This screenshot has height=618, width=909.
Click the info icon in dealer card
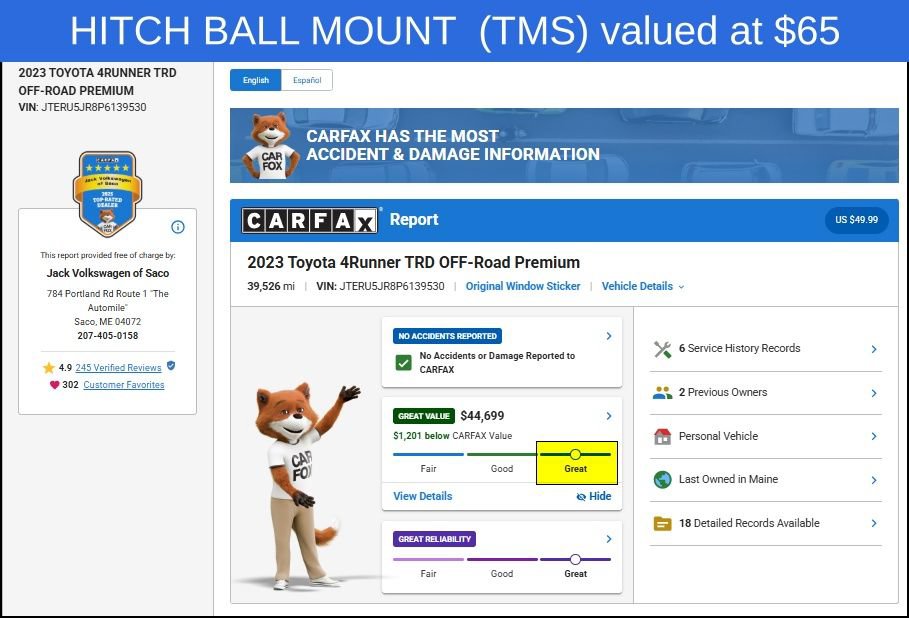[x=178, y=227]
